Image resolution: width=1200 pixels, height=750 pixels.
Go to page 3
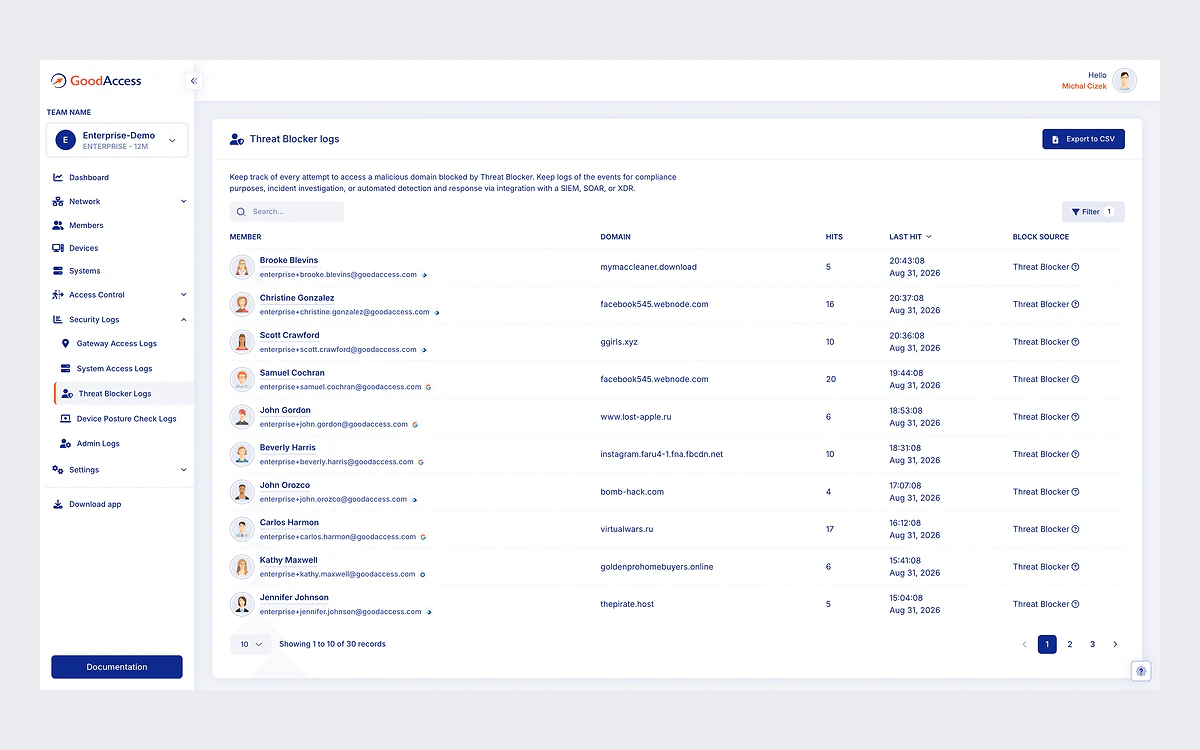click(x=1093, y=644)
